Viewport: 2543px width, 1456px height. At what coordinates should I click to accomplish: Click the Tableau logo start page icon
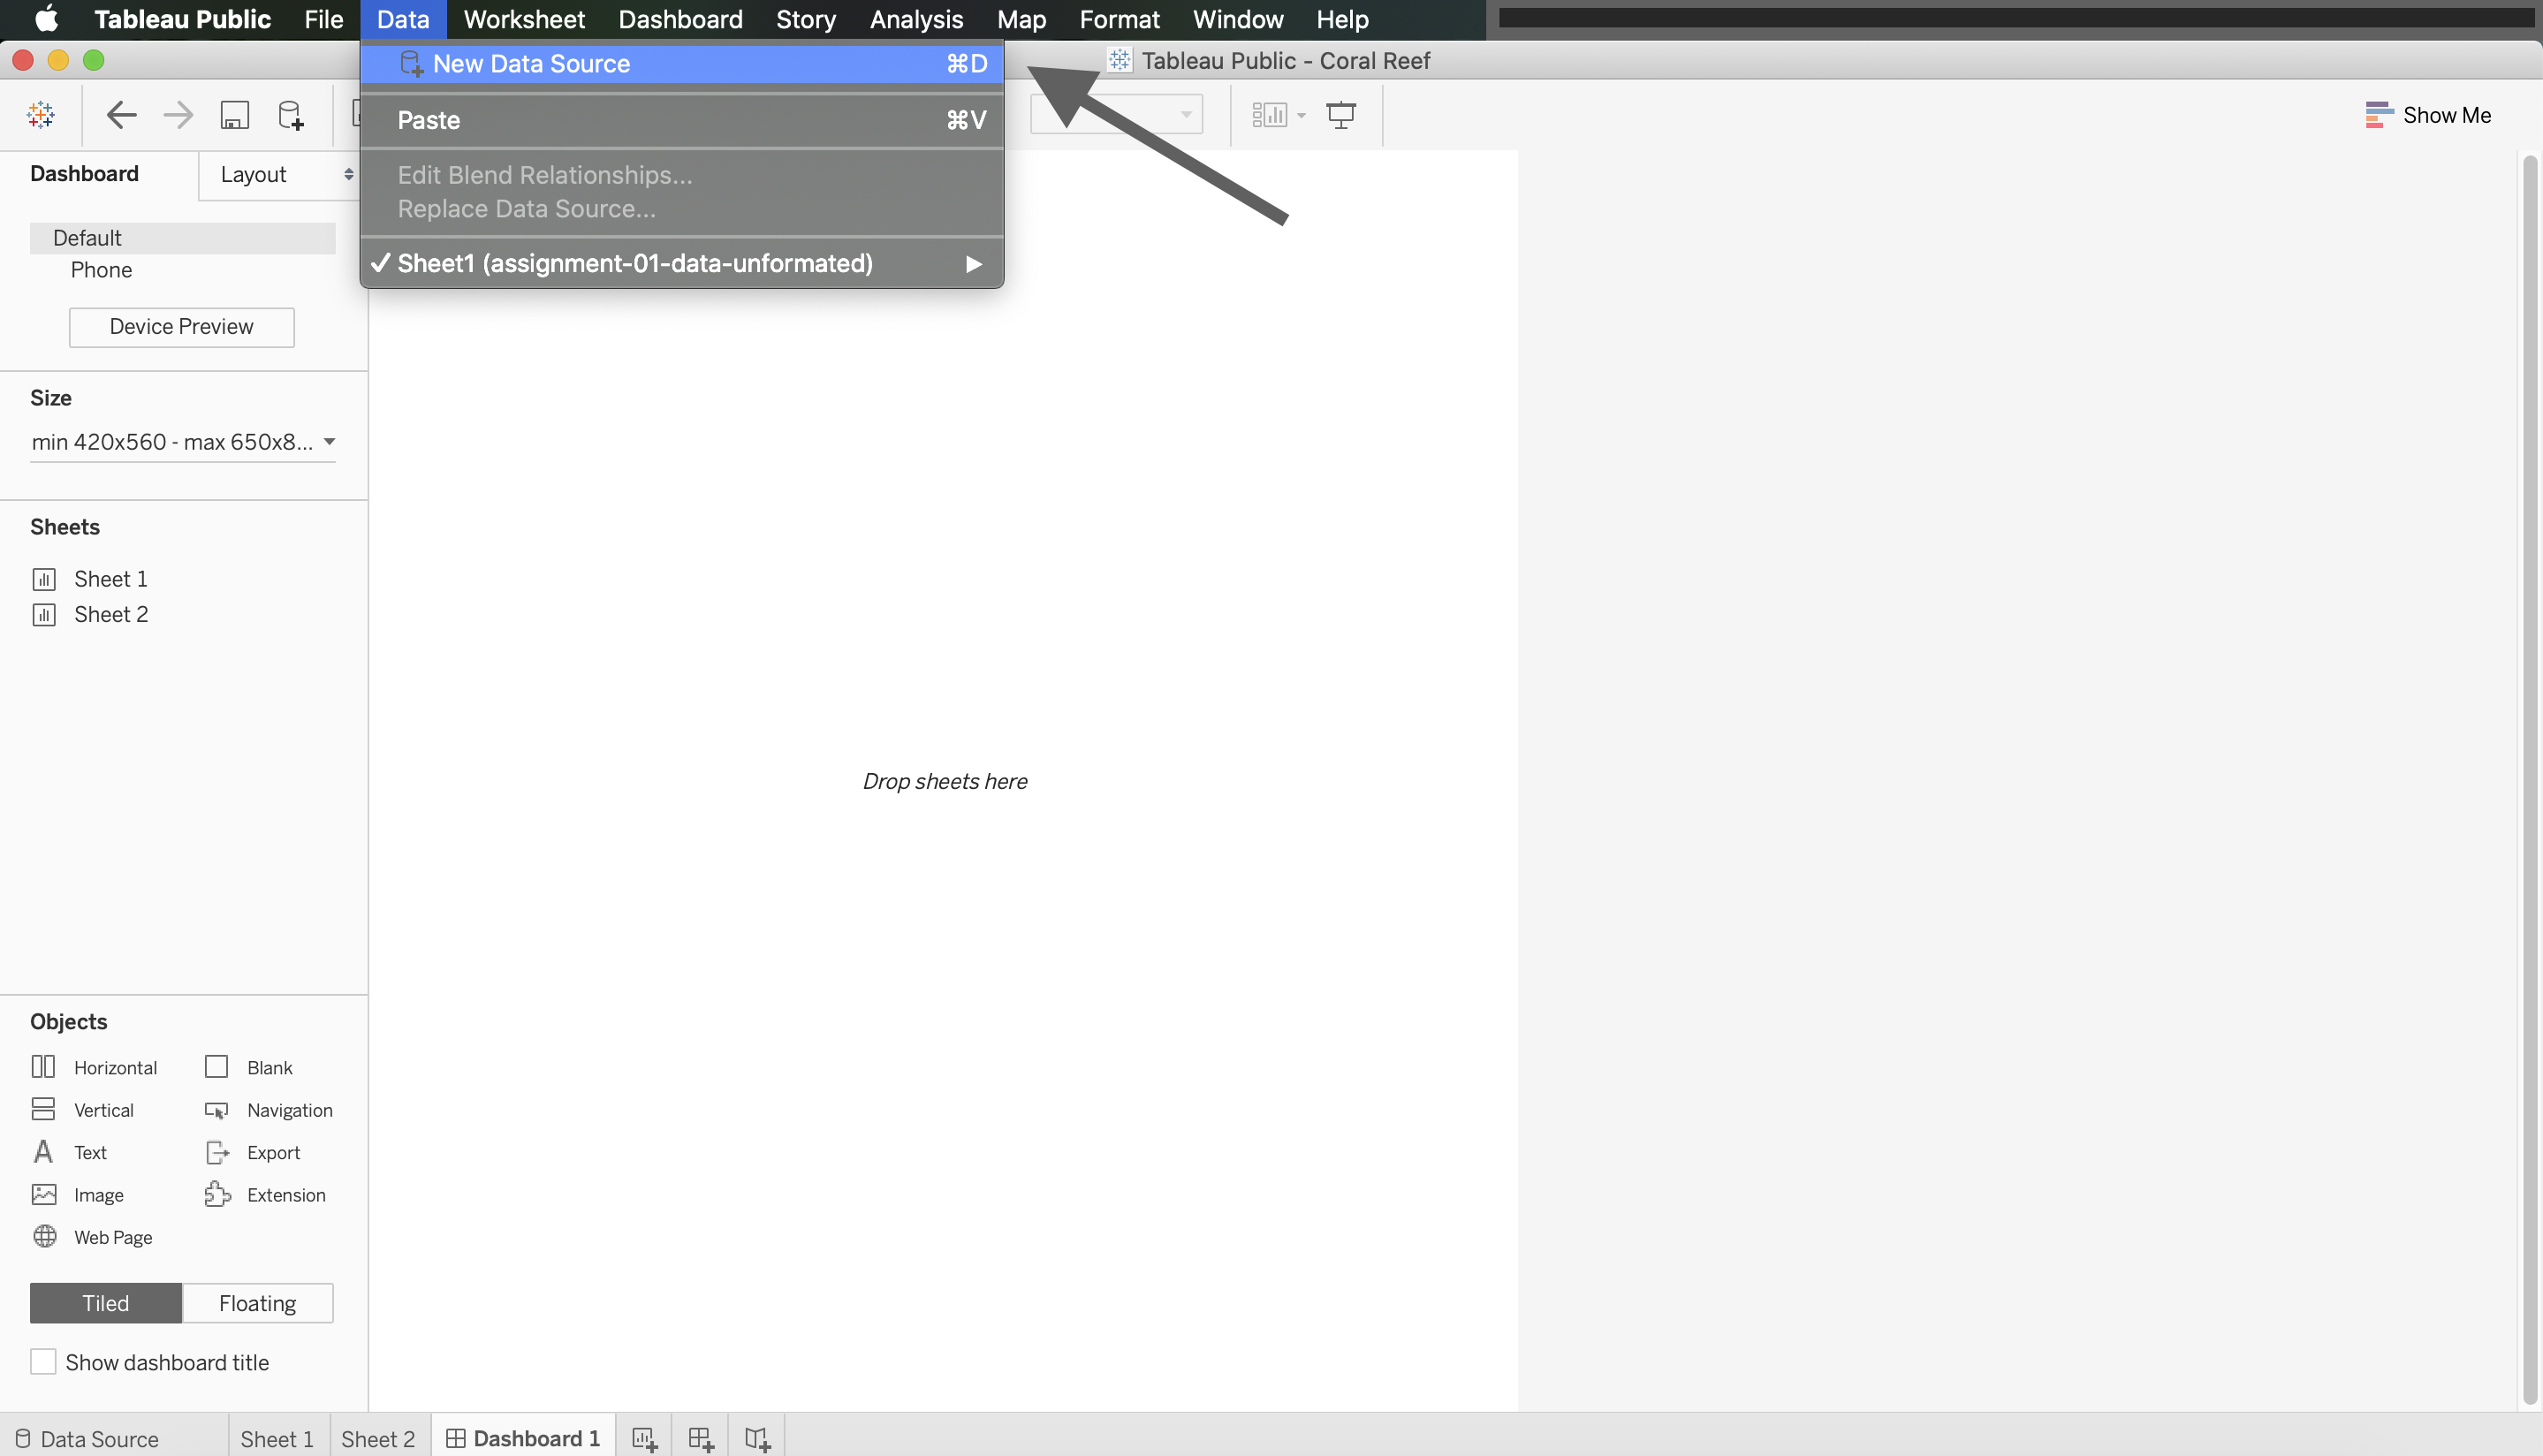pos(41,115)
